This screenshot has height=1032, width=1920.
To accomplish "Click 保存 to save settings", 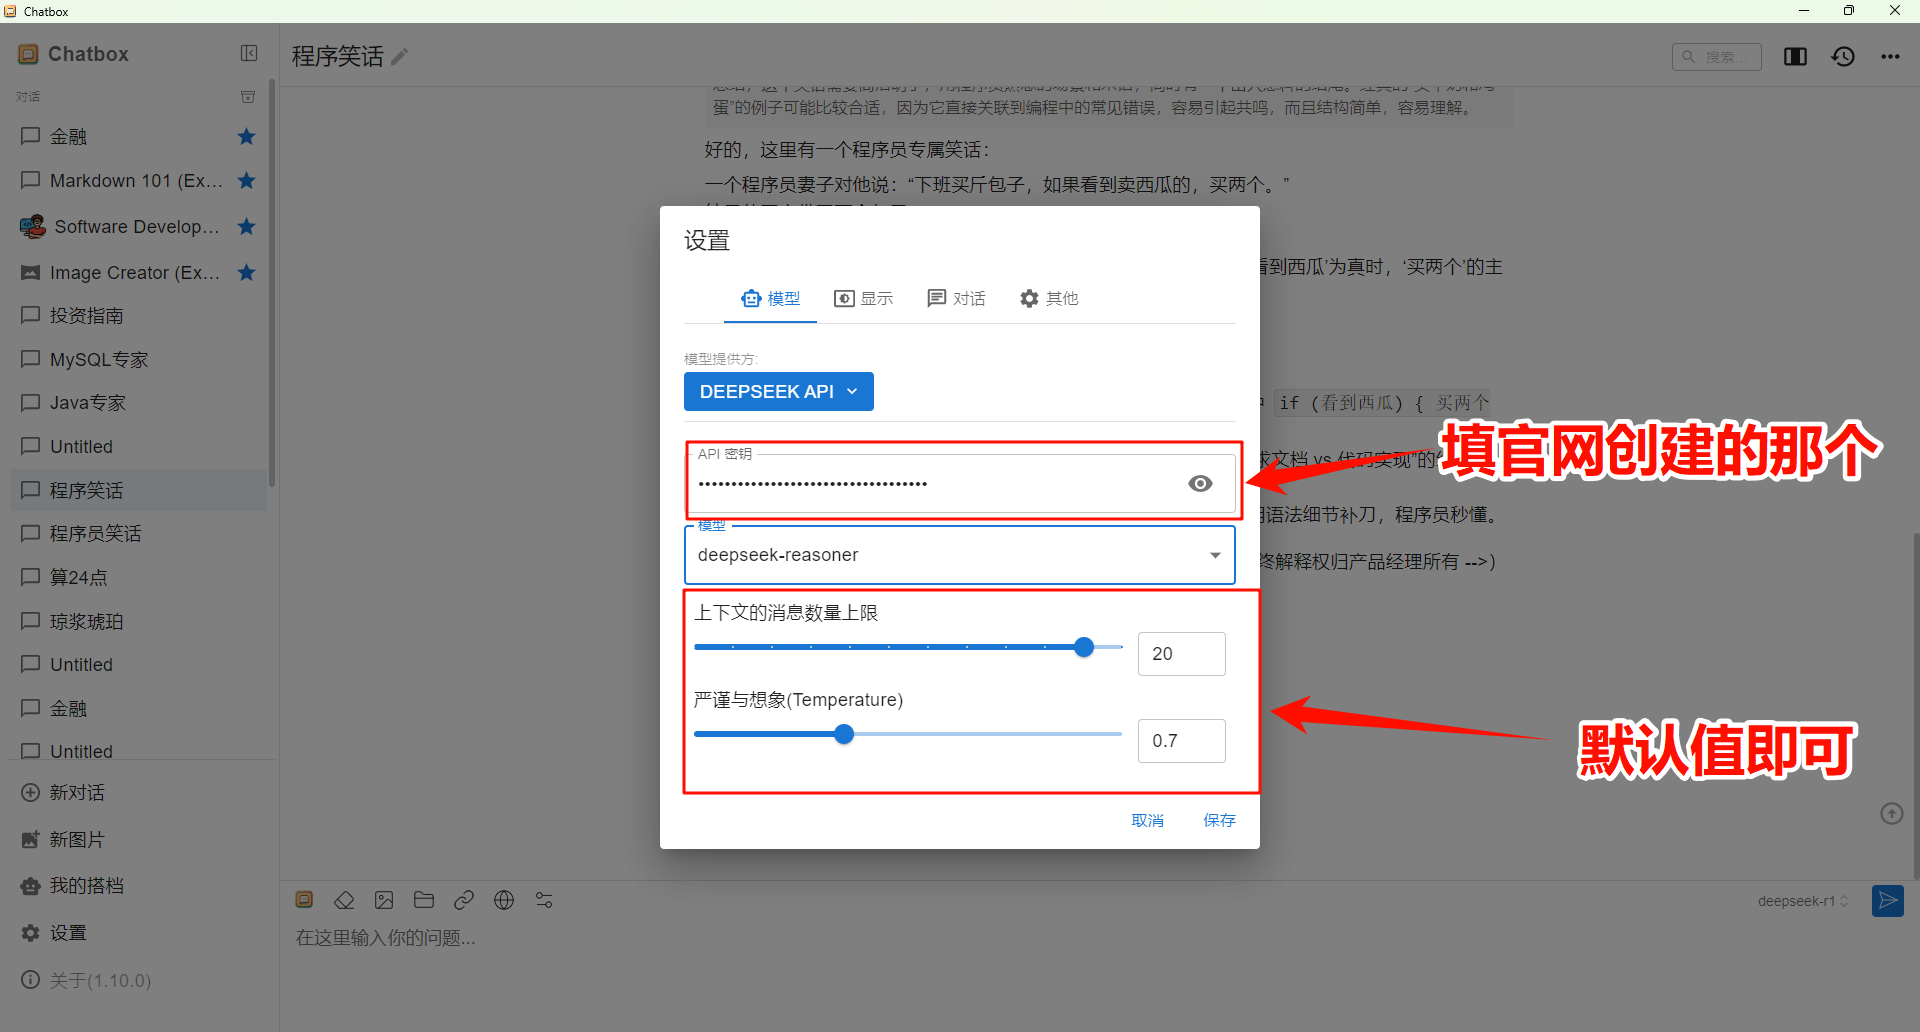I will point(1219,821).
